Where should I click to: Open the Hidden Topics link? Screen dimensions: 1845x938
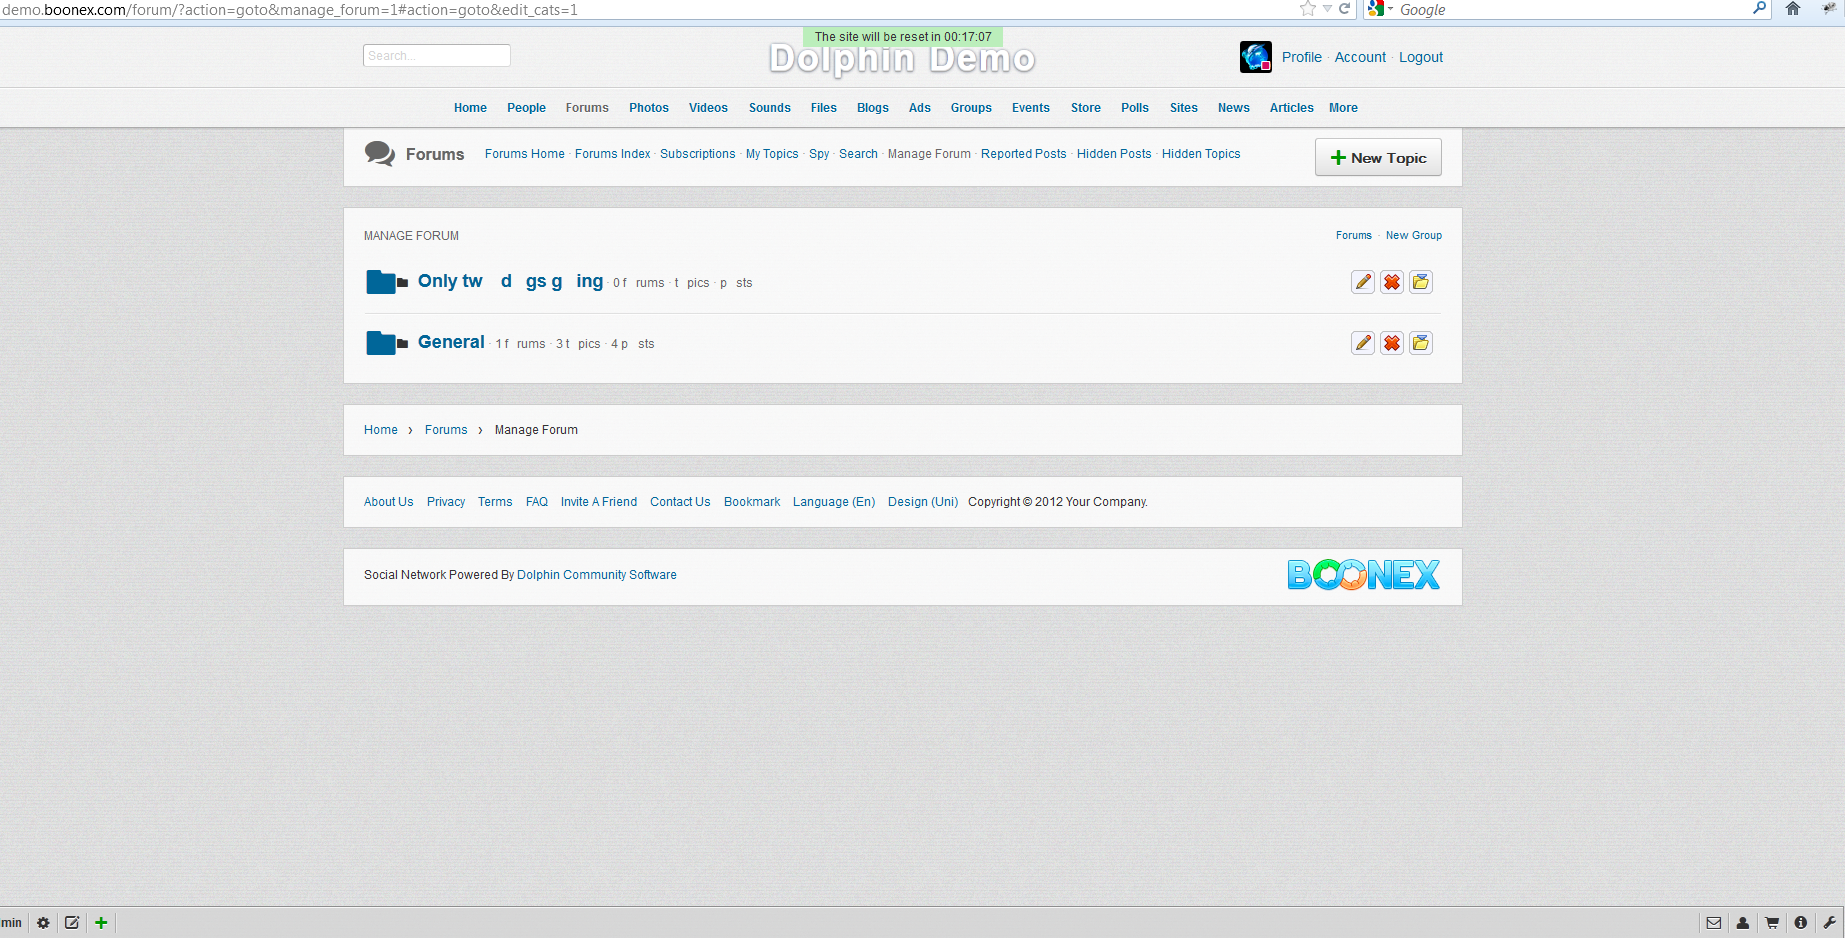point(1201,154)
